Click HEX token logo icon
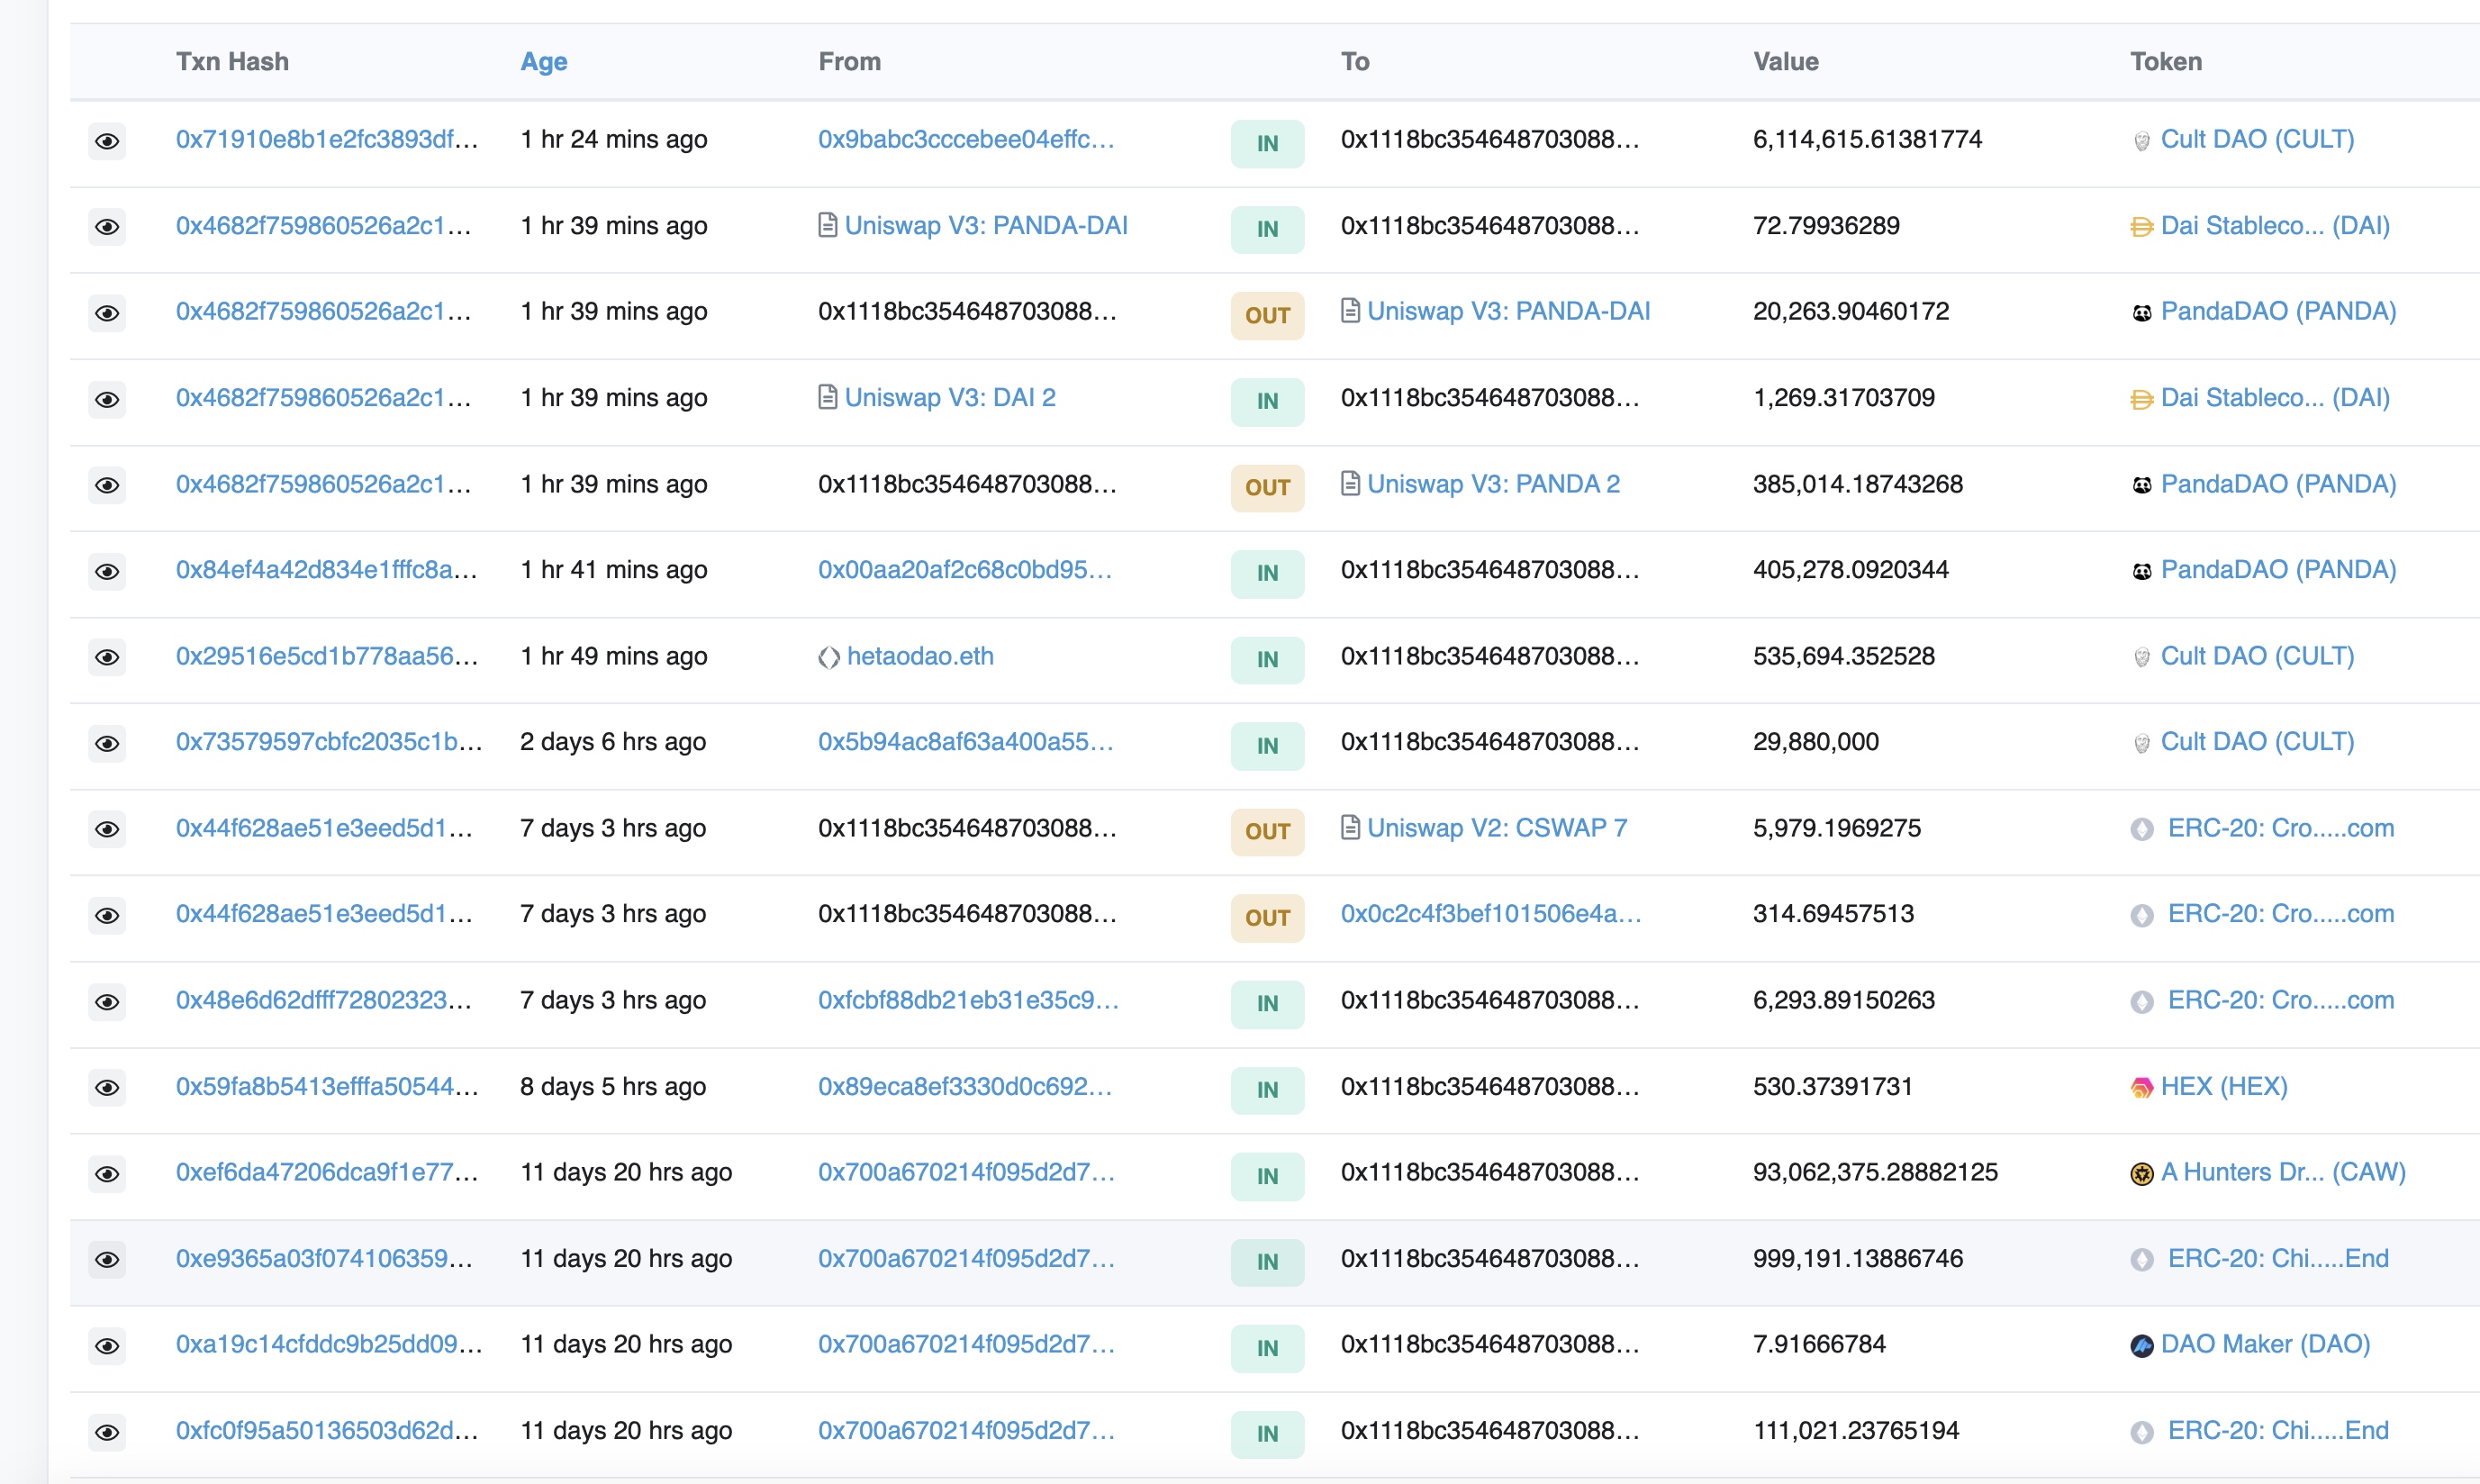This screenshot has width=2480, height=1484. (x=2142, y=1087)
